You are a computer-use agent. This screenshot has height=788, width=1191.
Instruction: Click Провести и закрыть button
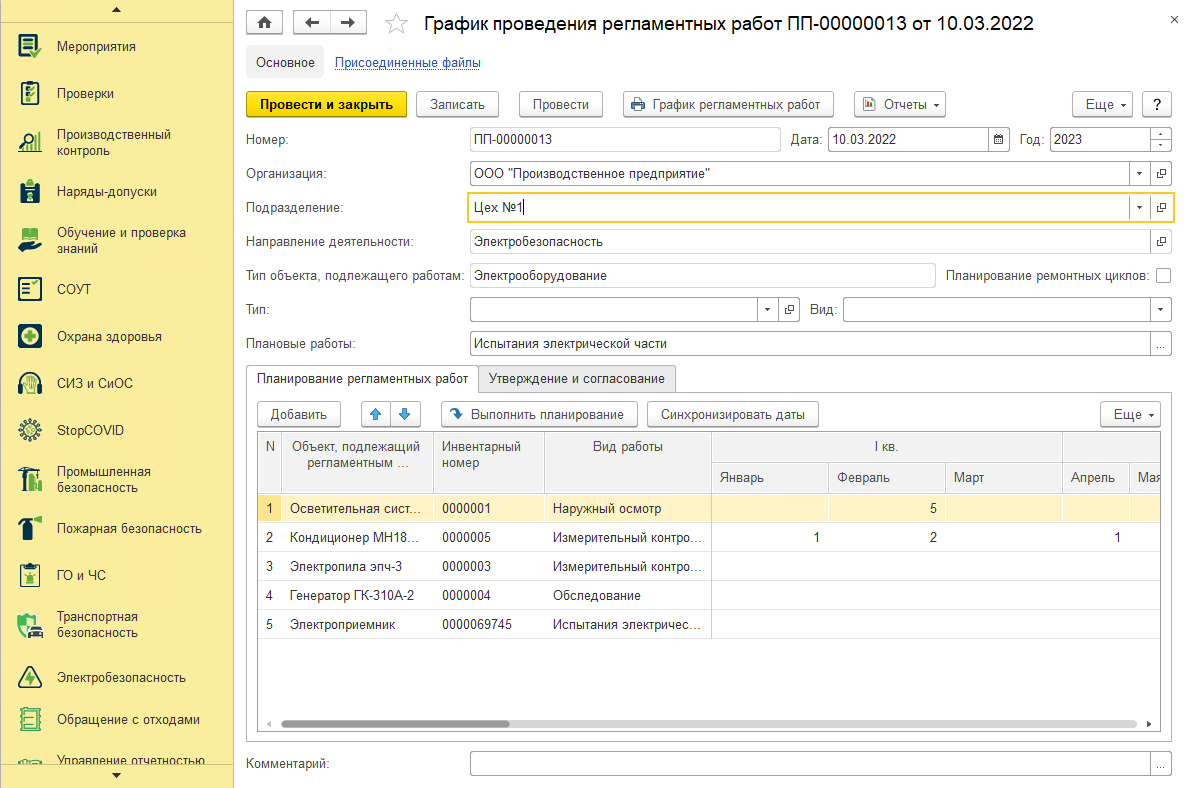[x=327, y=104]
